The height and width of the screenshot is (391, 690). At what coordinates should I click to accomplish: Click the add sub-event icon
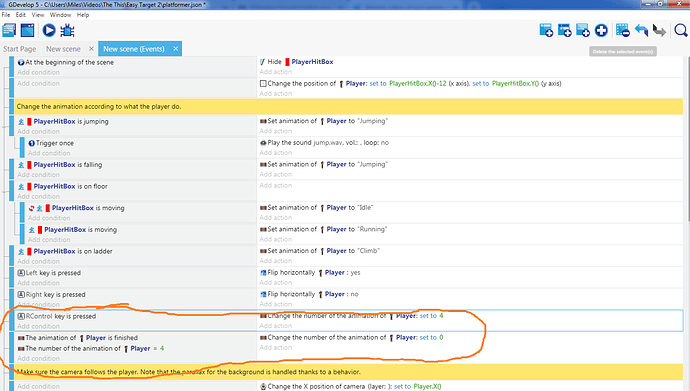click(x=565, y=30)
